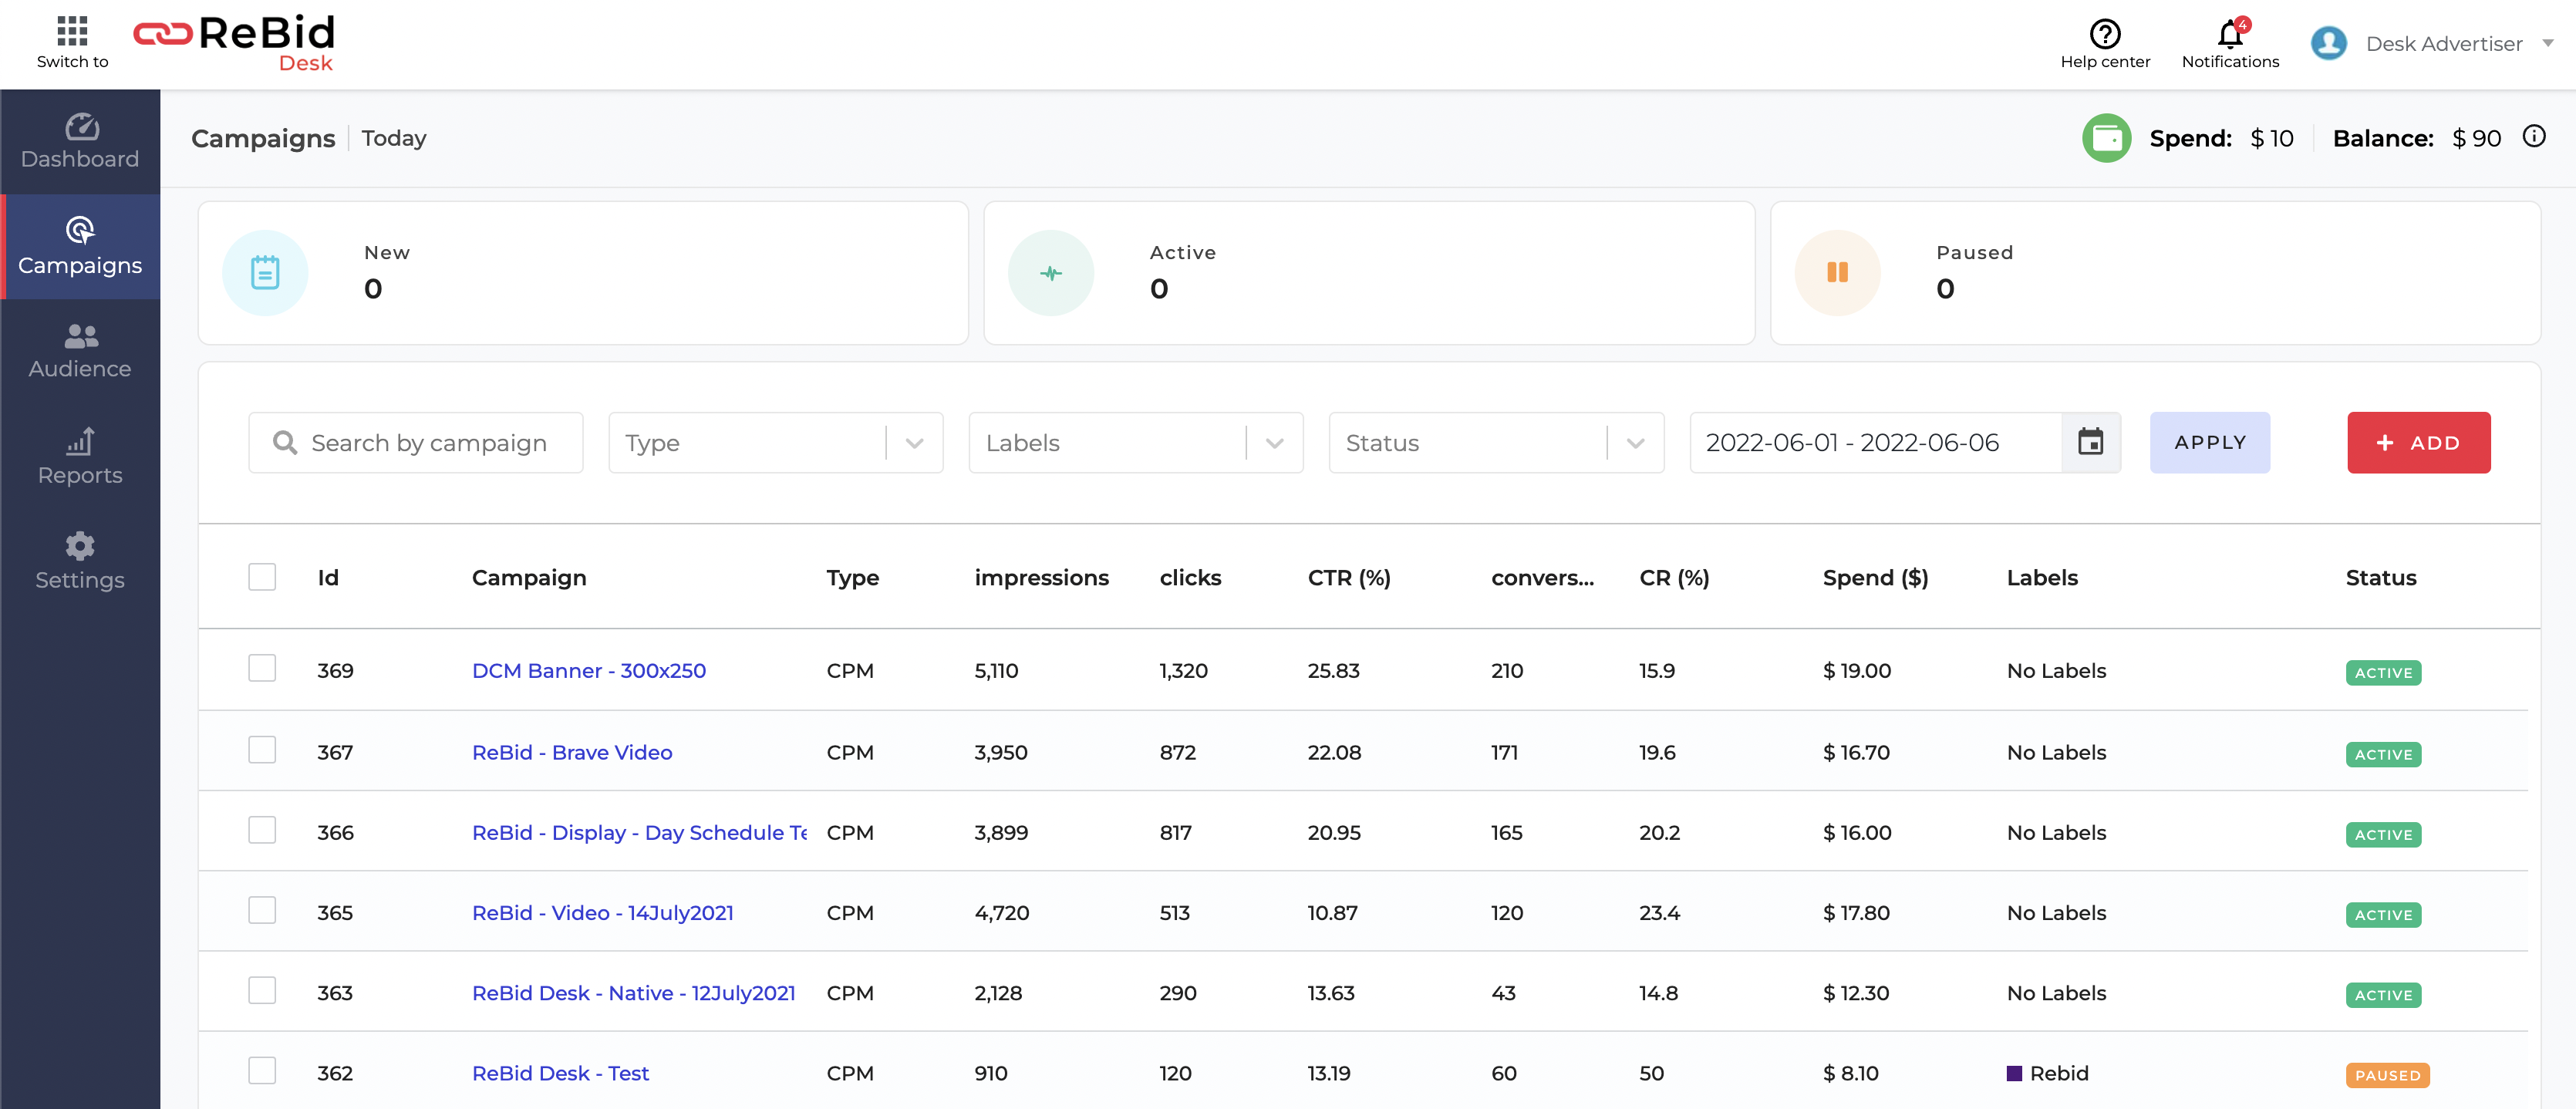Click the Type column header in table
2576x1109 pixels.
click(x=852, y=579)
